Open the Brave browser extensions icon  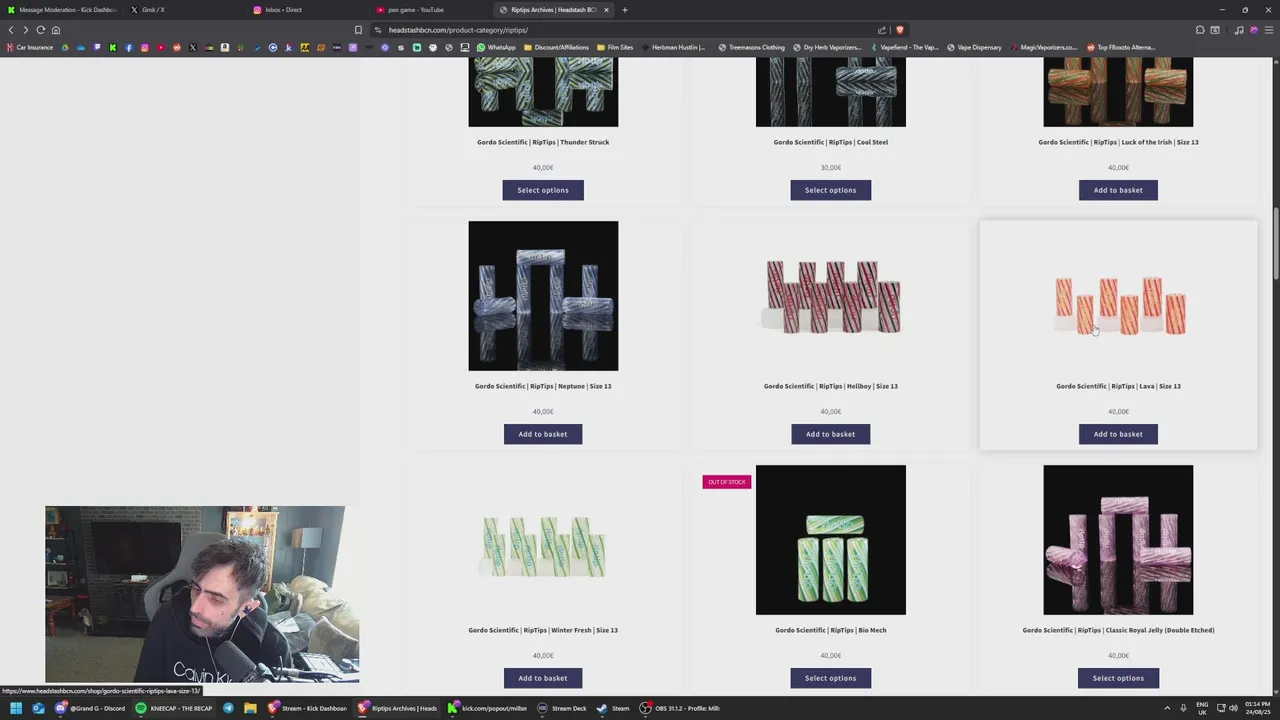coord(1200,30)
